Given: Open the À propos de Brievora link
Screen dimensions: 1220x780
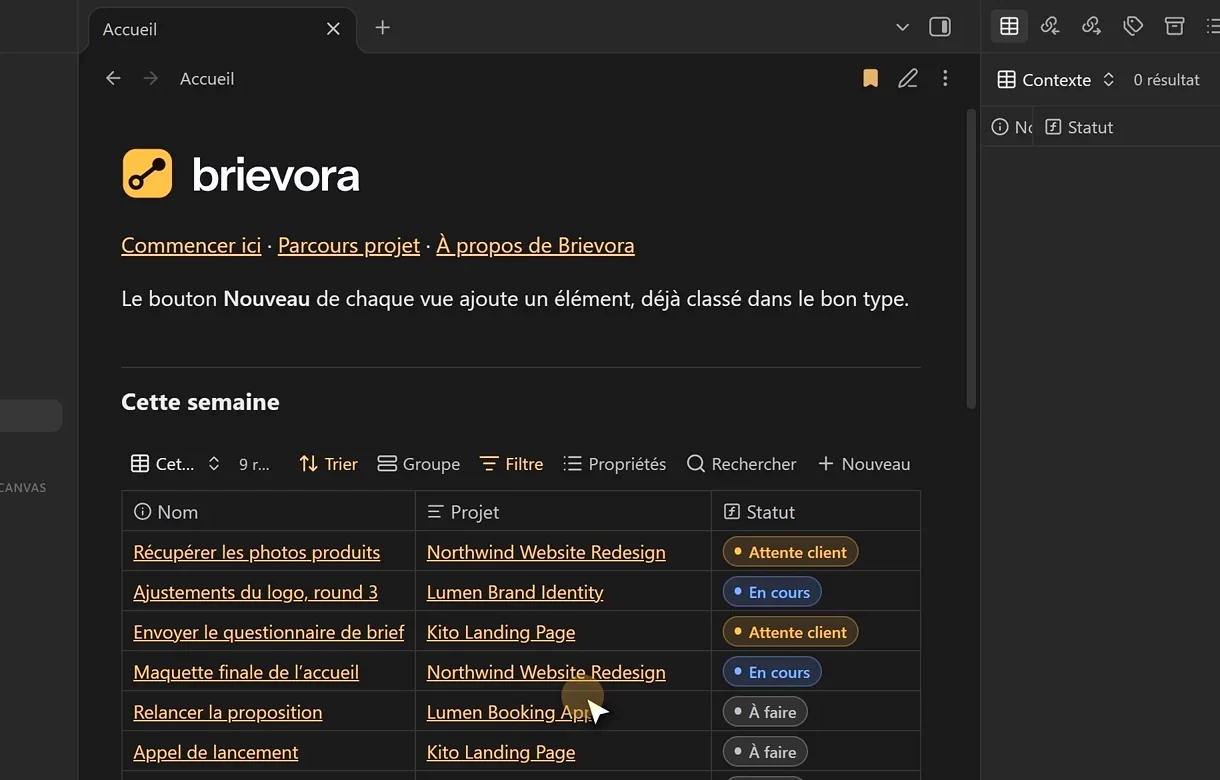Looking at the screenshot, I should pos(535,245).
